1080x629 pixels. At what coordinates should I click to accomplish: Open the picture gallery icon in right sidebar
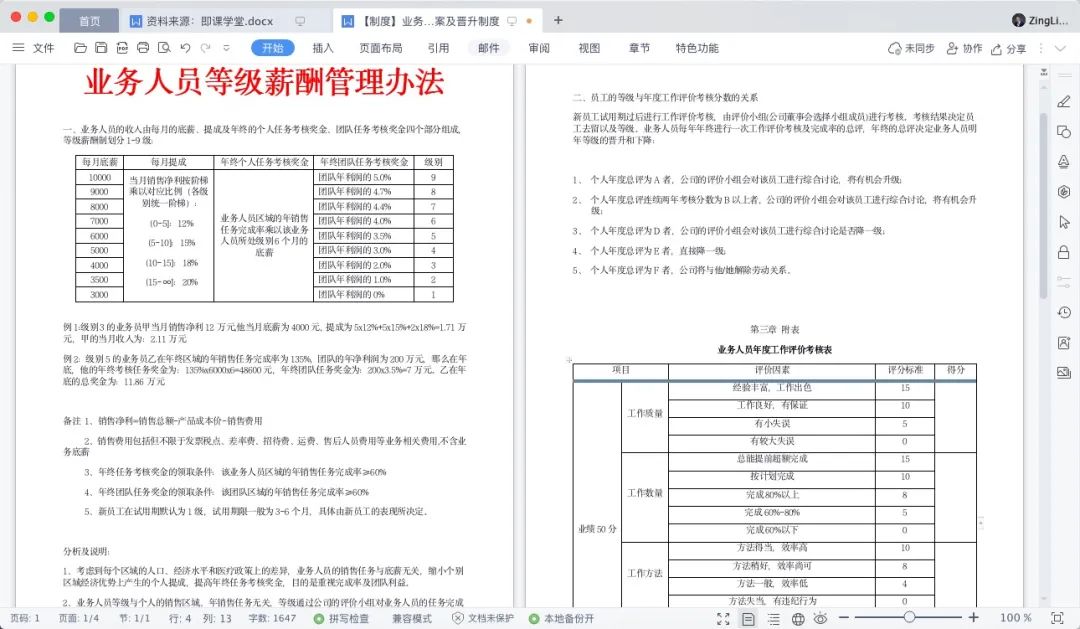(1063, 373)
